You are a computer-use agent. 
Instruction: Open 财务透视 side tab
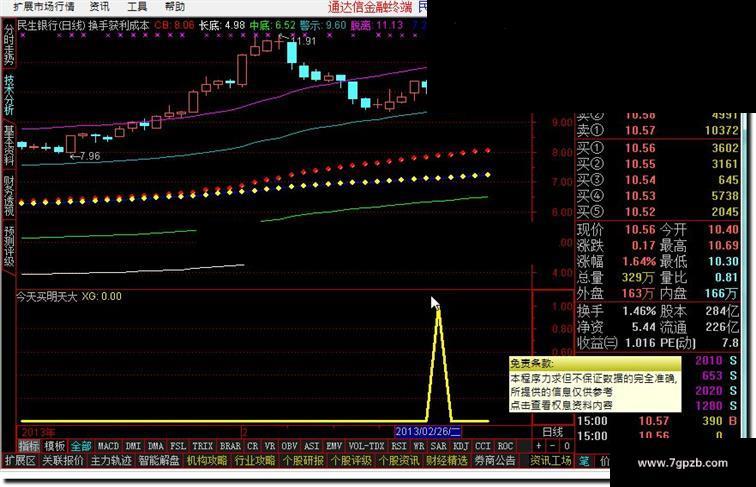[9, 195]
